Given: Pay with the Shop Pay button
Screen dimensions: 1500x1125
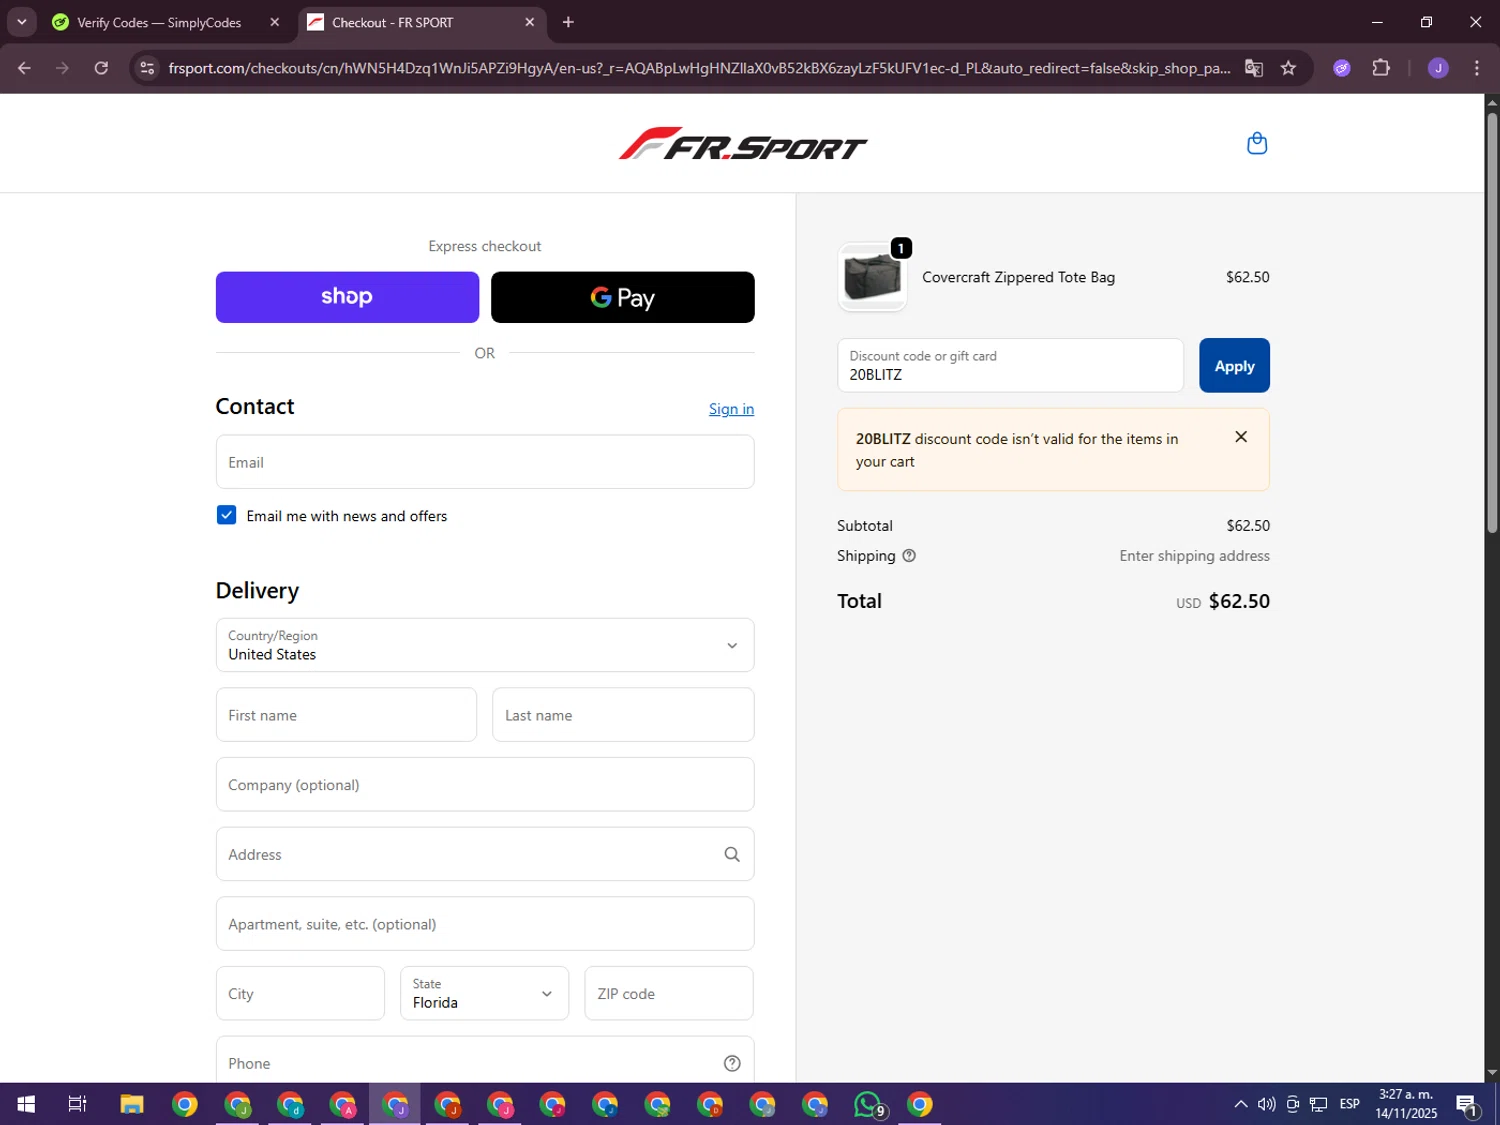Looking at the screenshot, I should (x=347, y=297).
